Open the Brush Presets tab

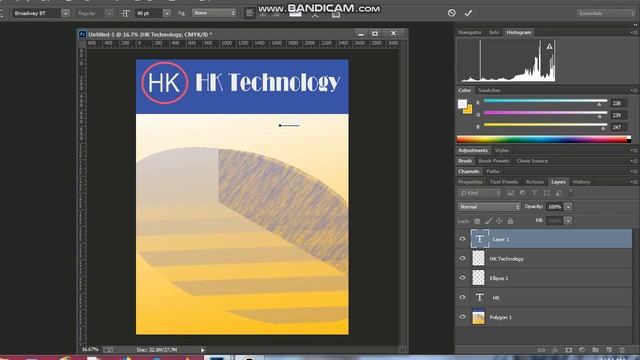pyautogui.click(x=494, y=161)
